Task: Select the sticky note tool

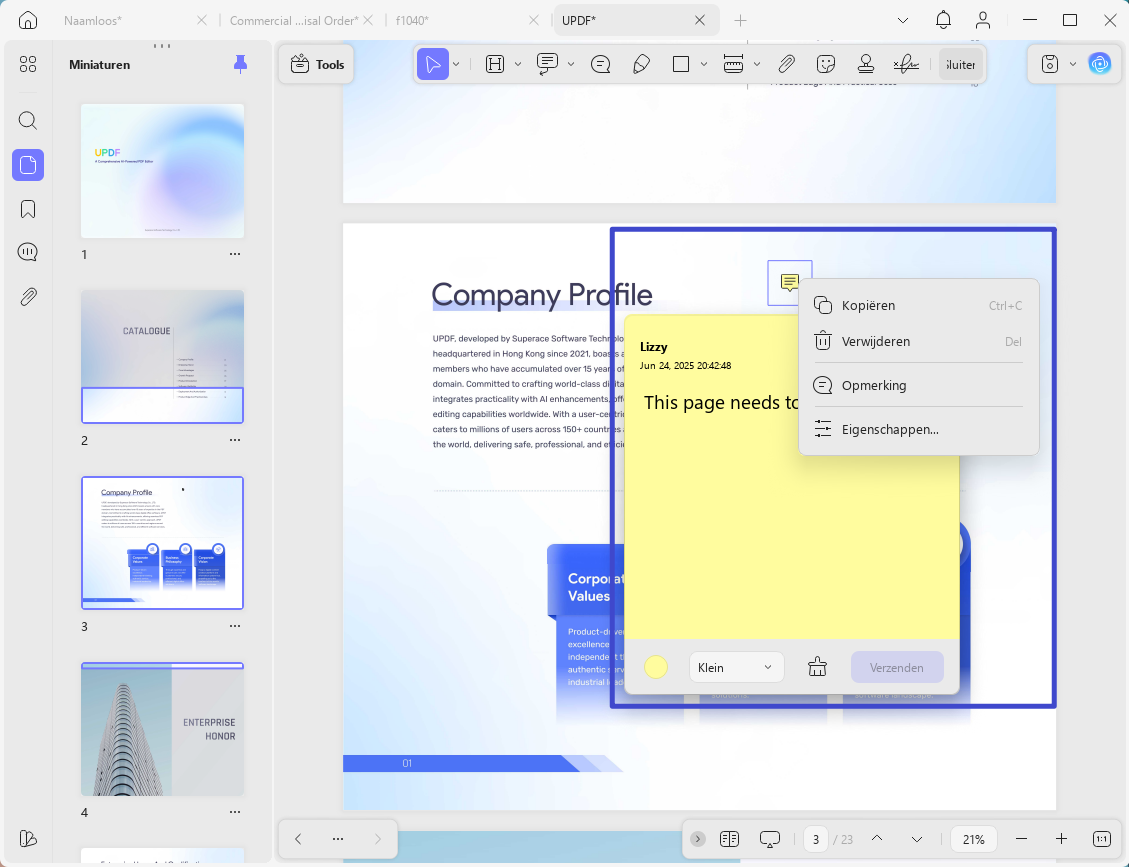Action: tap(601, 64)
